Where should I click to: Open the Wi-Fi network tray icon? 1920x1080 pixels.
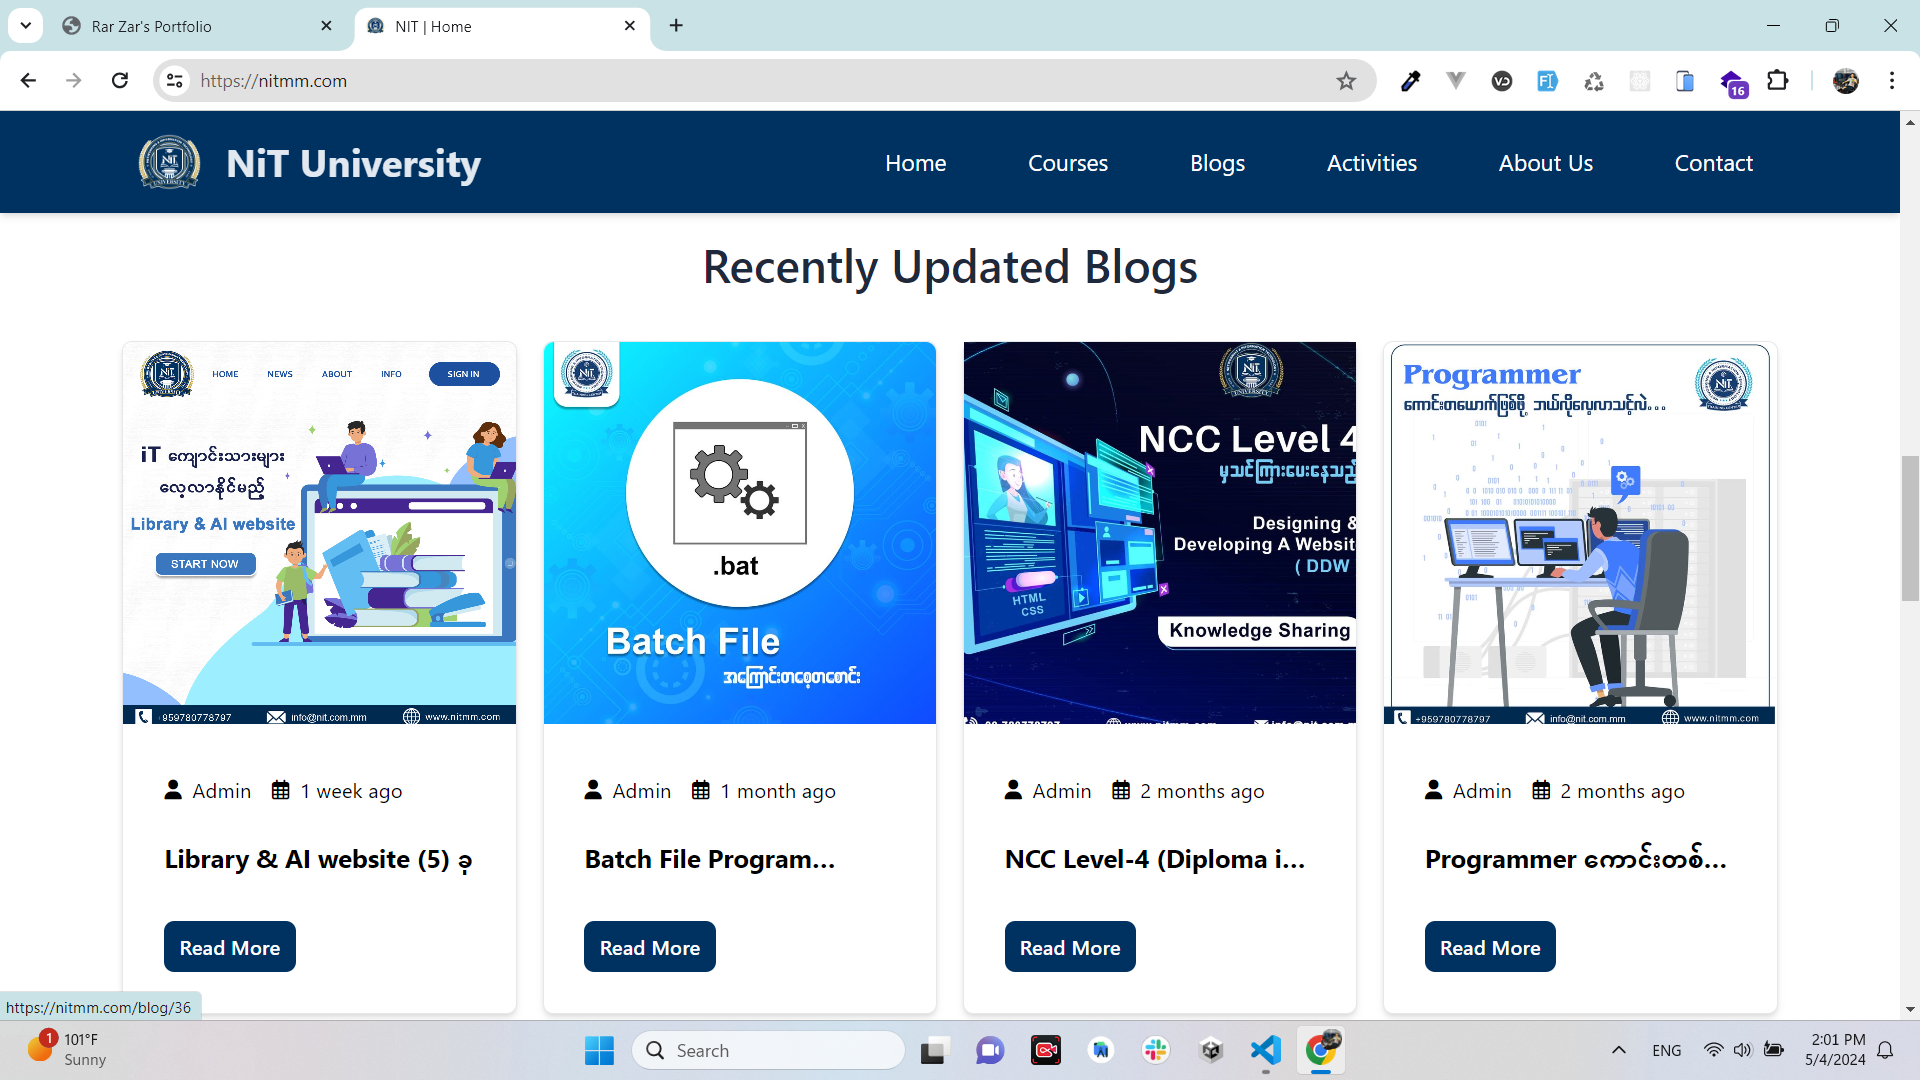[x=1713, y=1050]
